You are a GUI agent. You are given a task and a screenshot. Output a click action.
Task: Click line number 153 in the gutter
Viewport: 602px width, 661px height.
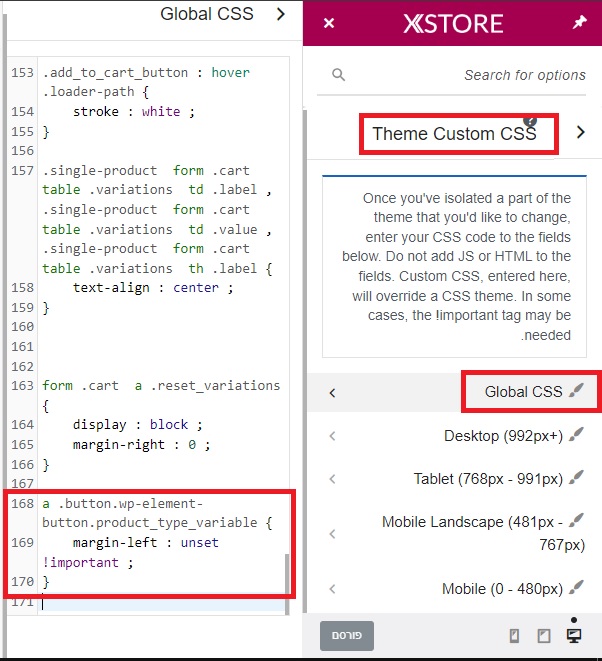22,73
